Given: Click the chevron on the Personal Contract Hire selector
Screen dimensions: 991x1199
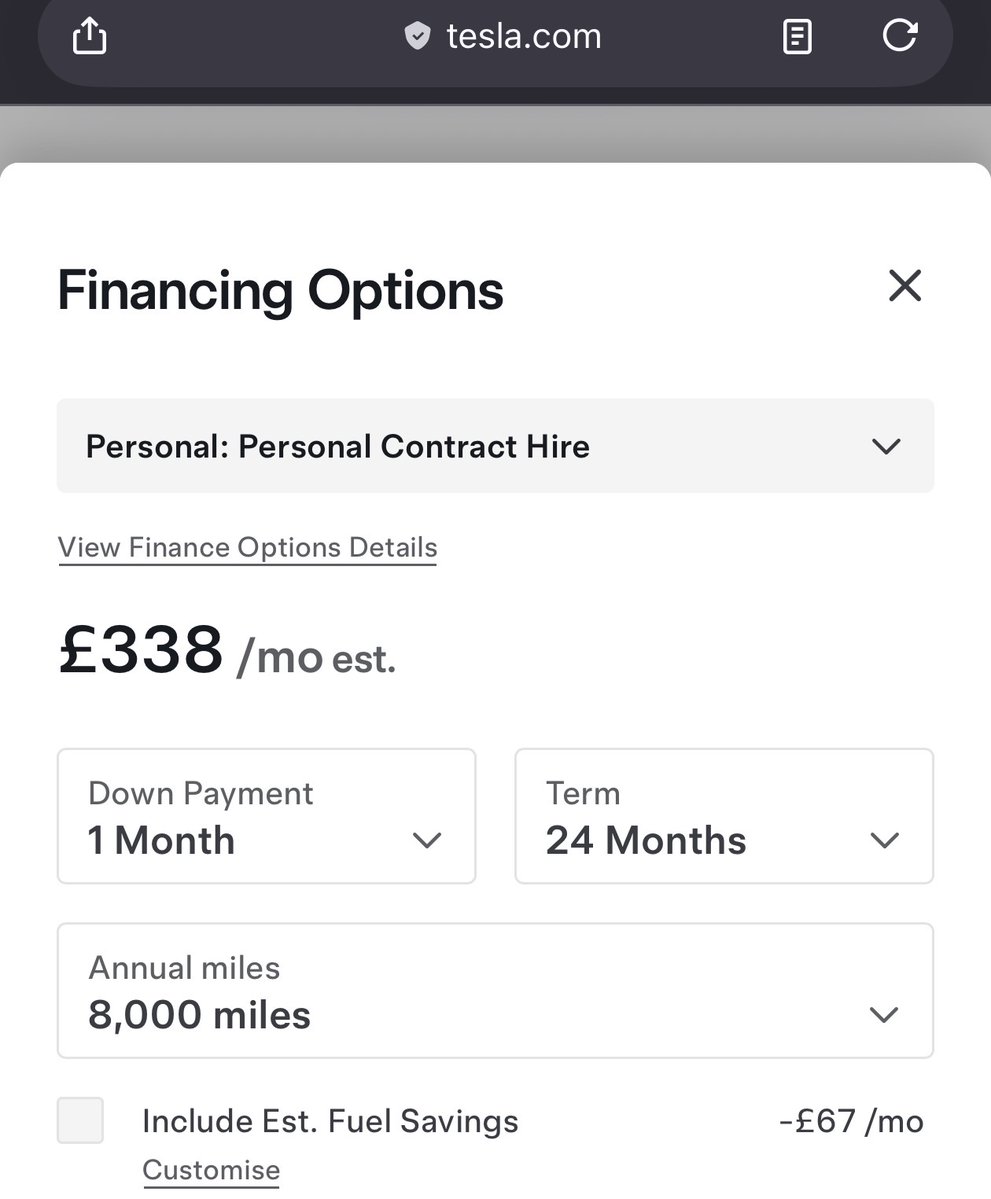Looking at the screenshot, I should [x=886, y=446].
